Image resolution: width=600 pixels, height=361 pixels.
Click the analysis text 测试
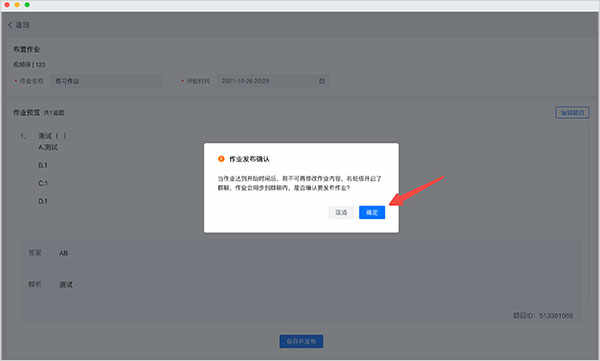[66, 284]
